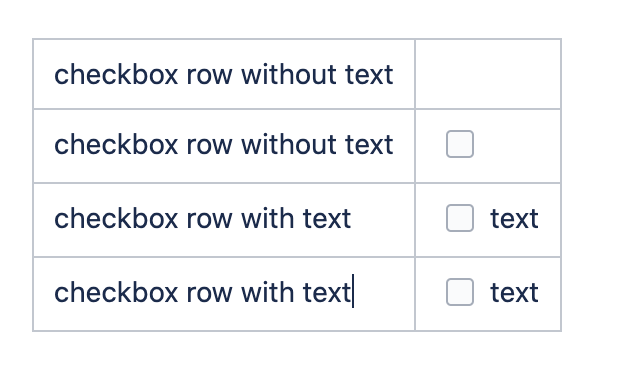Click the word "checkbox" in the third row

[x=116, y=219]
